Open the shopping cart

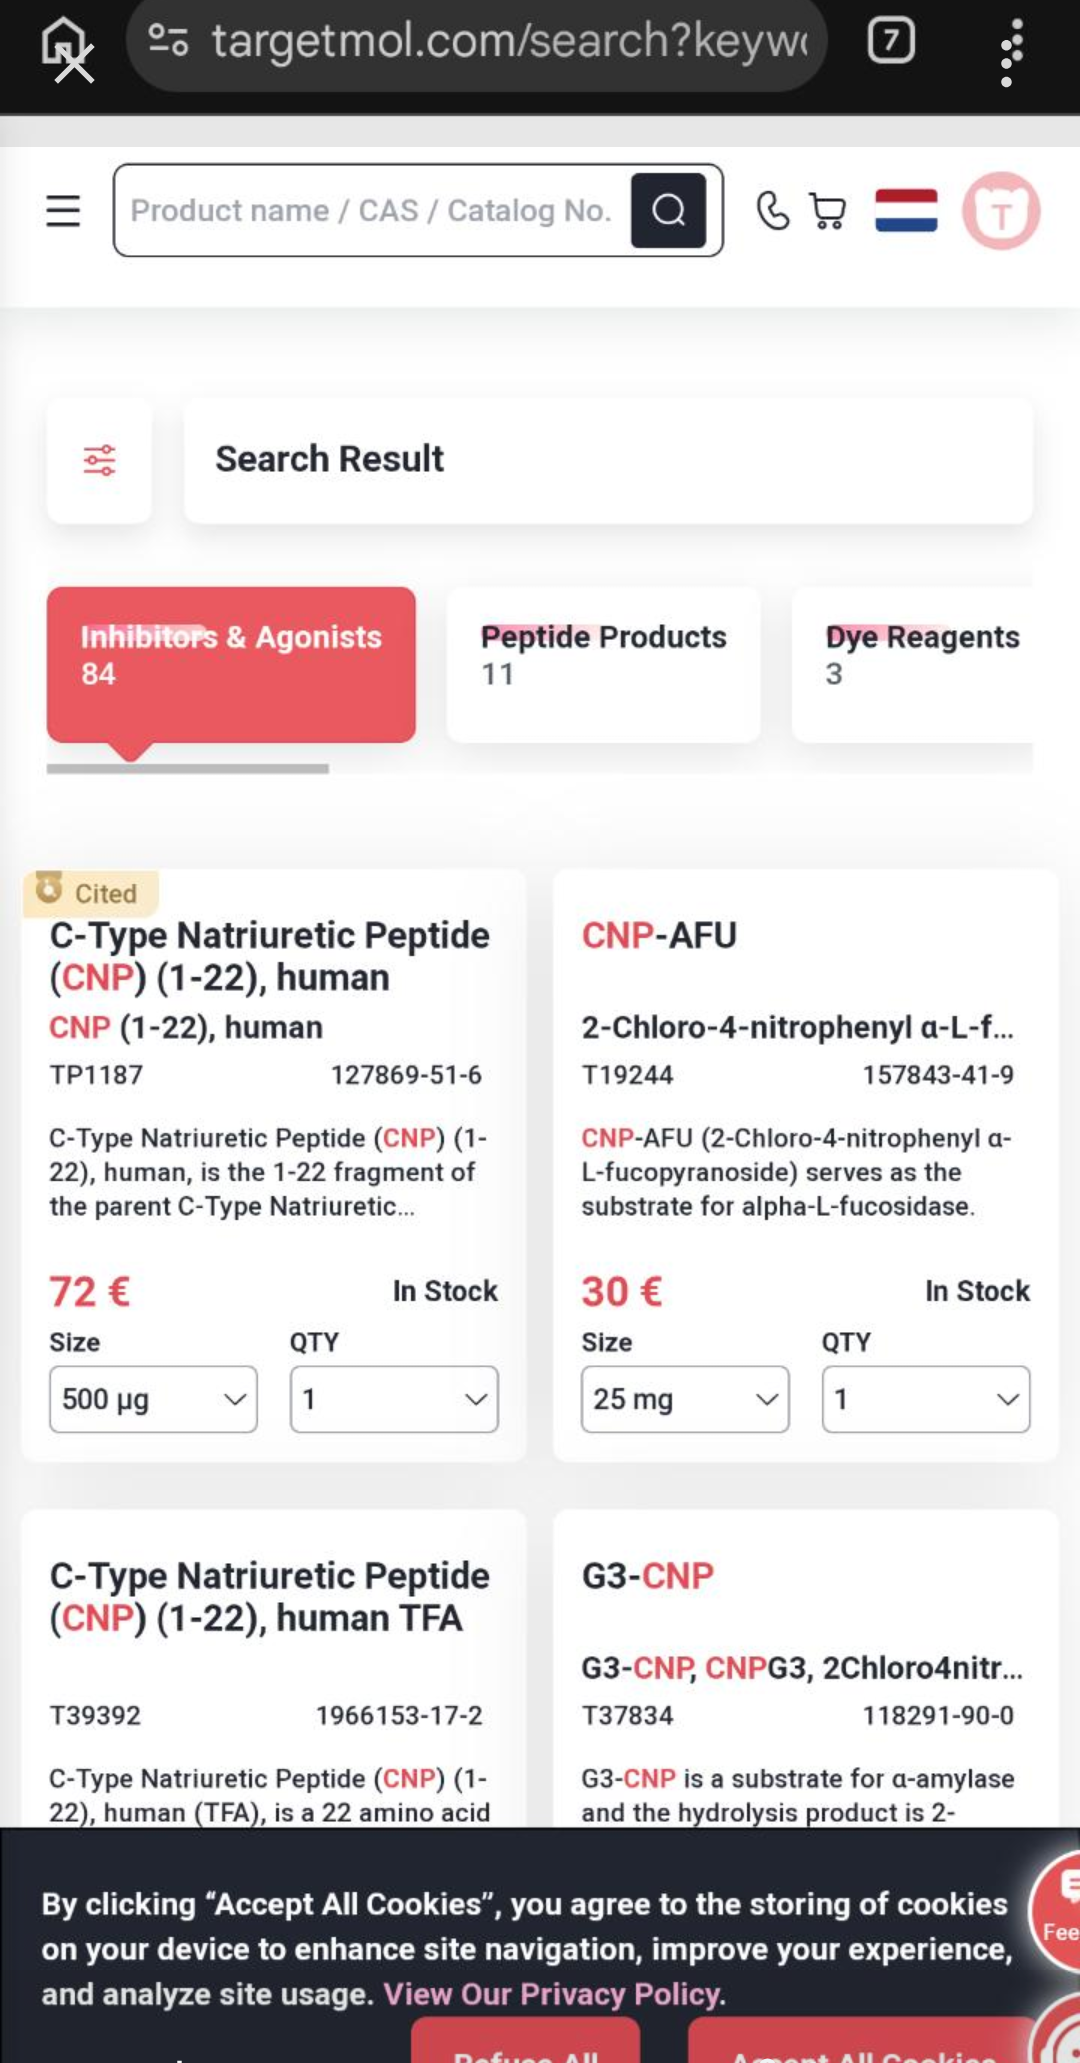[828, 211]
